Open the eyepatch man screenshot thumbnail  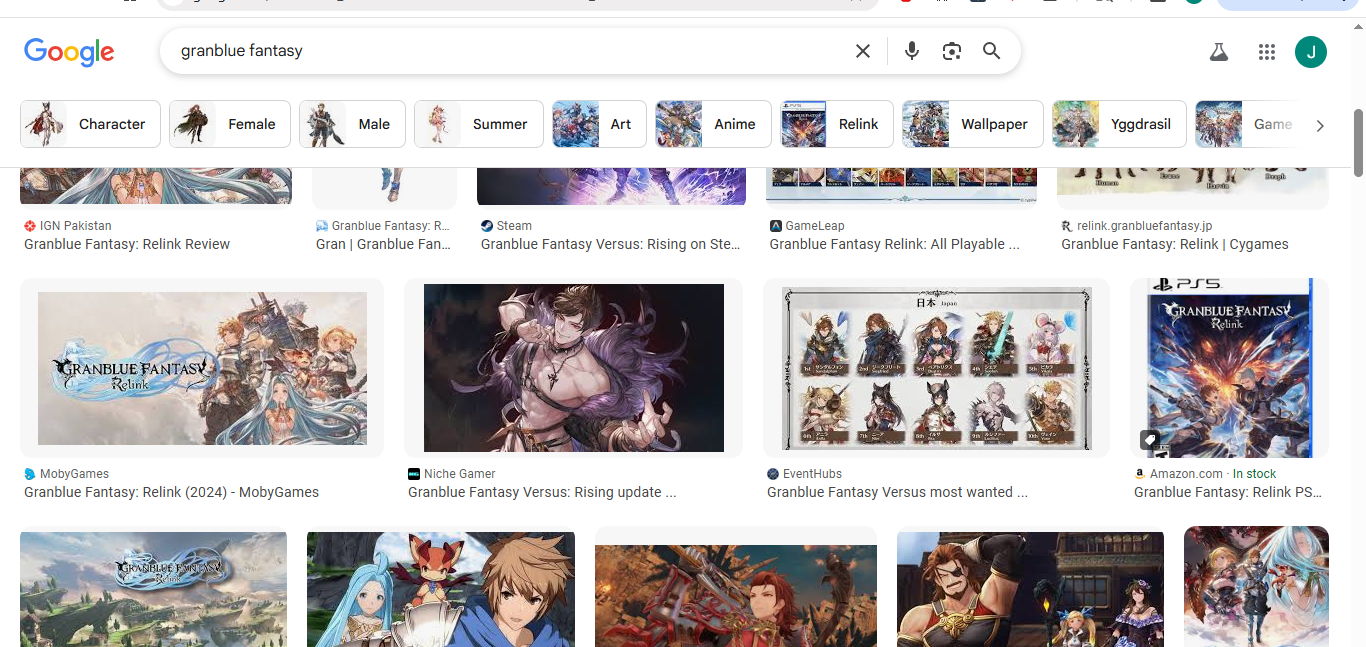(1030, 589)
